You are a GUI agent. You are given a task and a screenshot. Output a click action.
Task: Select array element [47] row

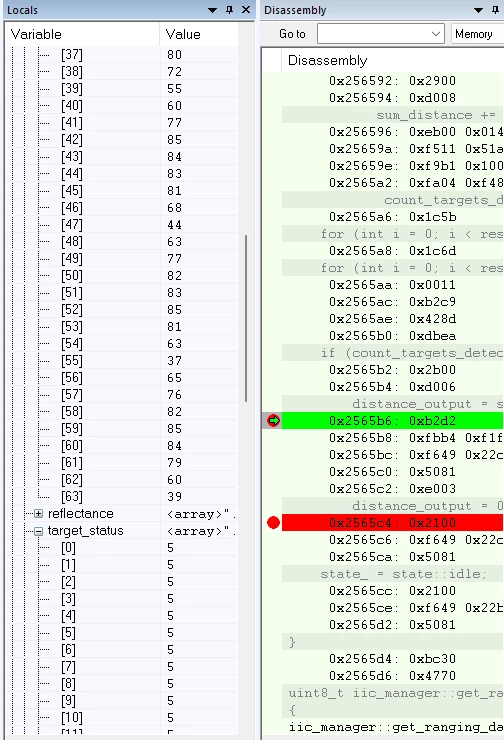pyautogui.click(x=121, y=225)
